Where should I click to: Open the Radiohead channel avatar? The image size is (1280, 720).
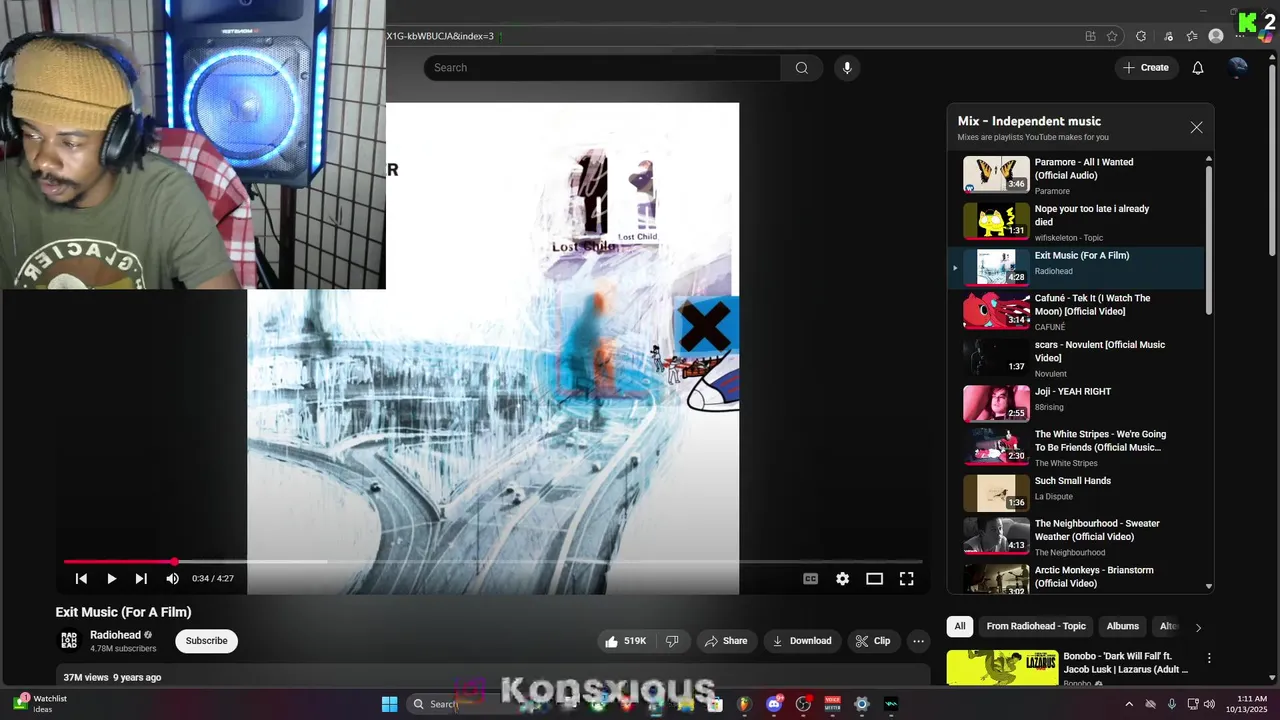[69, 641]
